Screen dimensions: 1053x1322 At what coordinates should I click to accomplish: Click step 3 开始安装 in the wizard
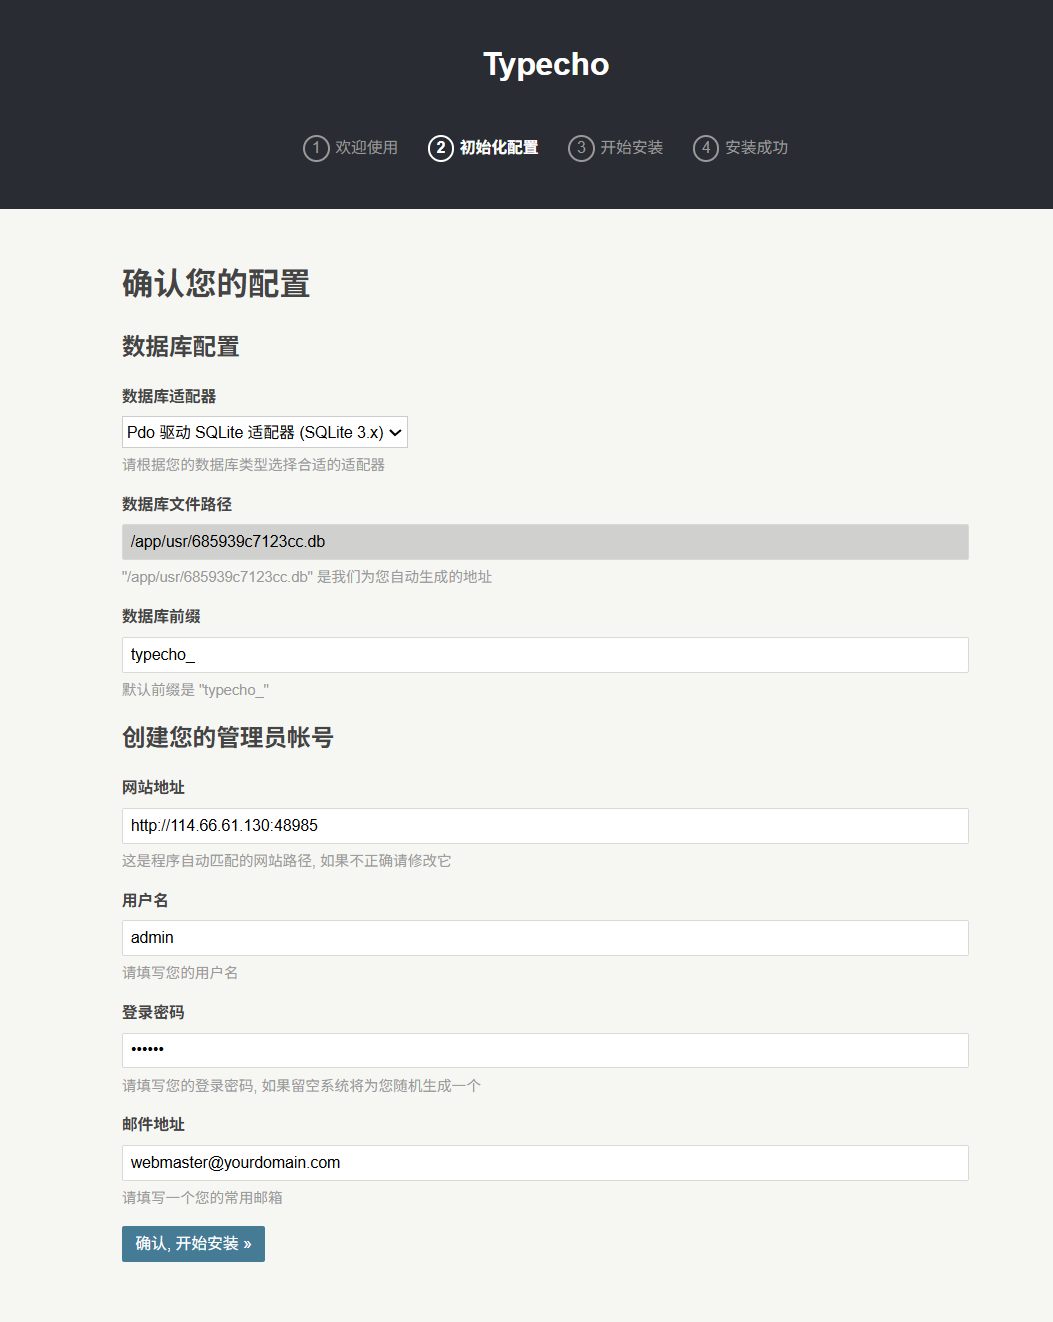pos(616,148)
